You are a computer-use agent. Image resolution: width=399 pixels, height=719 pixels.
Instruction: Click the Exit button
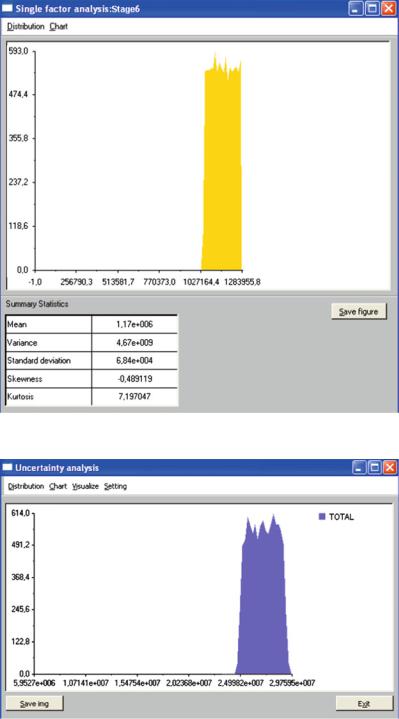point(364,703)
